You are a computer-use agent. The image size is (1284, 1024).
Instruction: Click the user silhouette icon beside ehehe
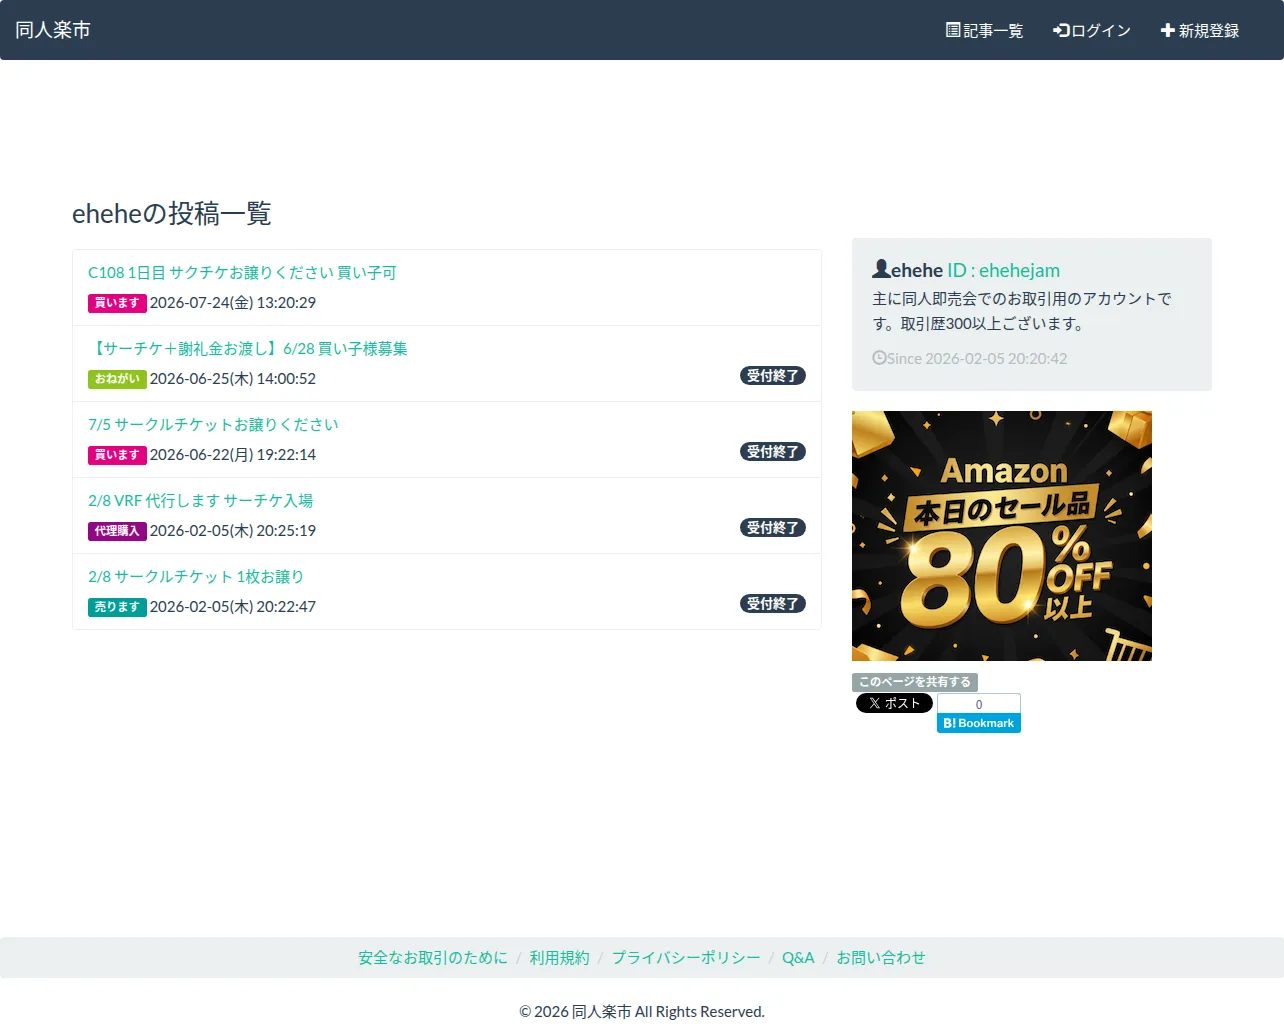(x=881, y=269)
